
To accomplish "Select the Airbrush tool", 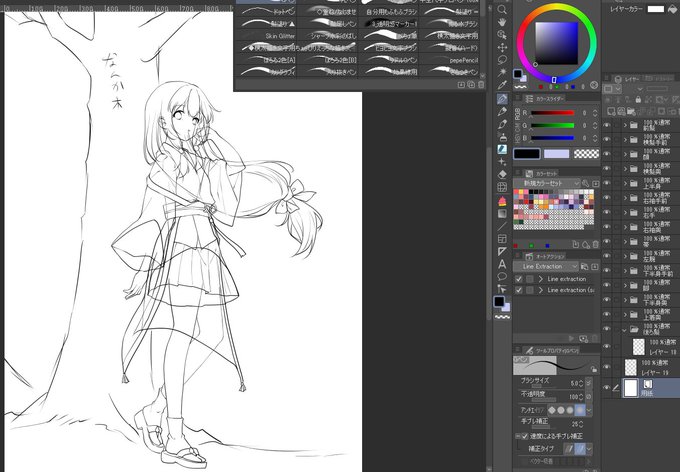I will 502,137.
